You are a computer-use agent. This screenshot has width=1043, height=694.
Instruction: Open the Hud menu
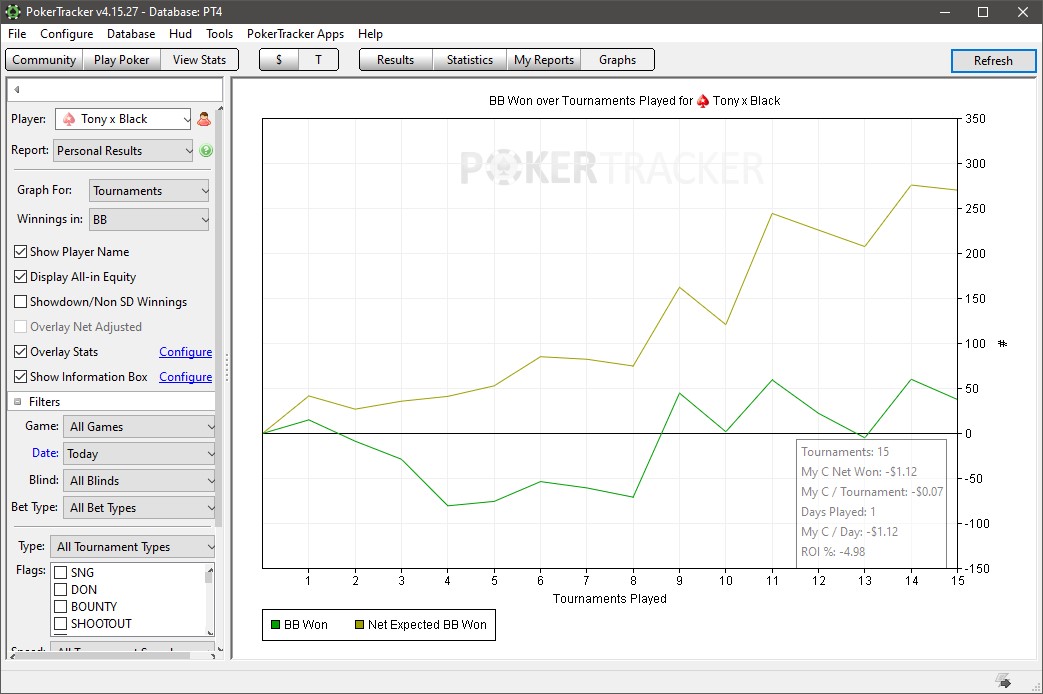click(x=180, y=34)
